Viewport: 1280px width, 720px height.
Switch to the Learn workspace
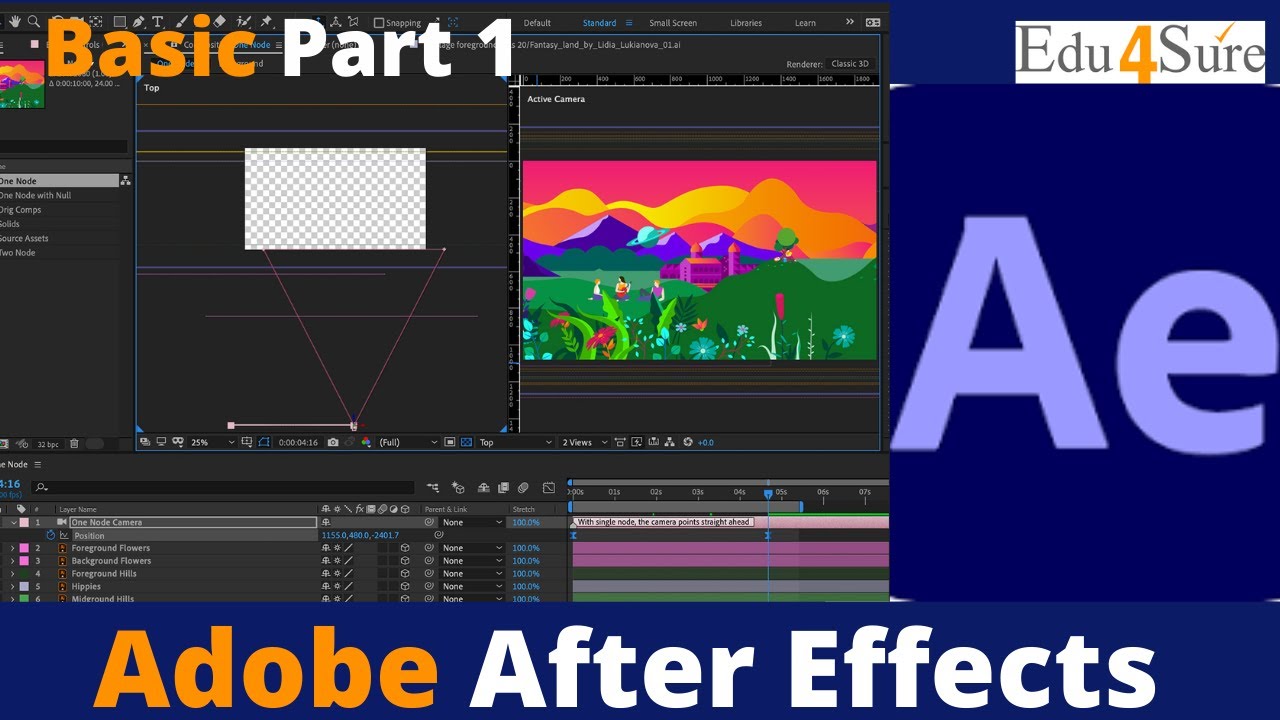coord(805,23)
